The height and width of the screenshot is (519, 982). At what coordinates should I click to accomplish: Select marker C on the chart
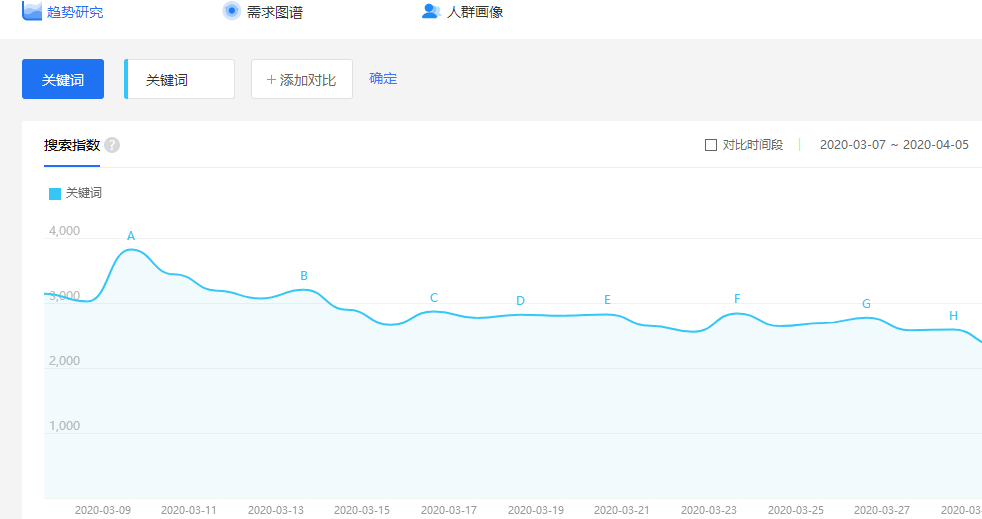(434, 298)
